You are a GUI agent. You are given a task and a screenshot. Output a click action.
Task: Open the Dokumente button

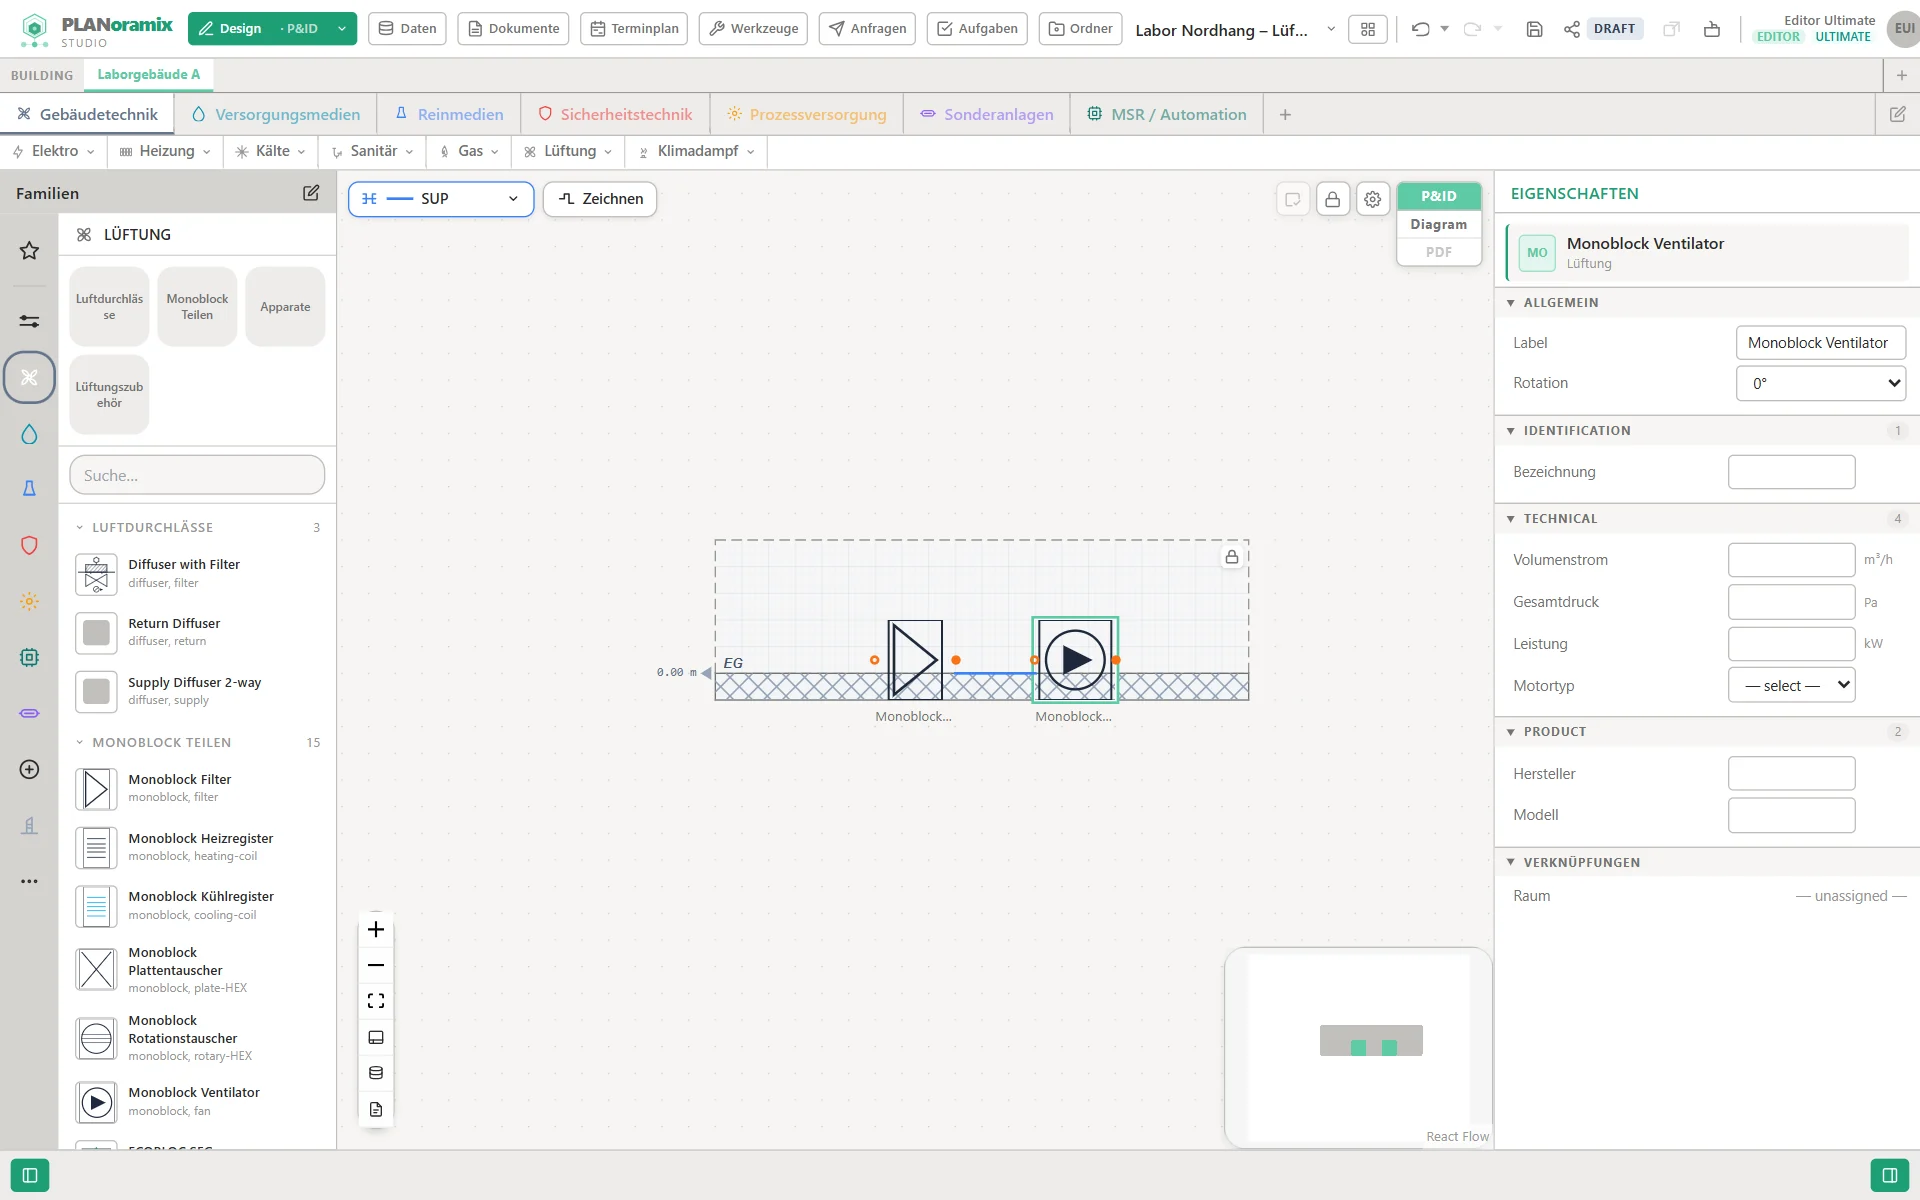(513, 28)
